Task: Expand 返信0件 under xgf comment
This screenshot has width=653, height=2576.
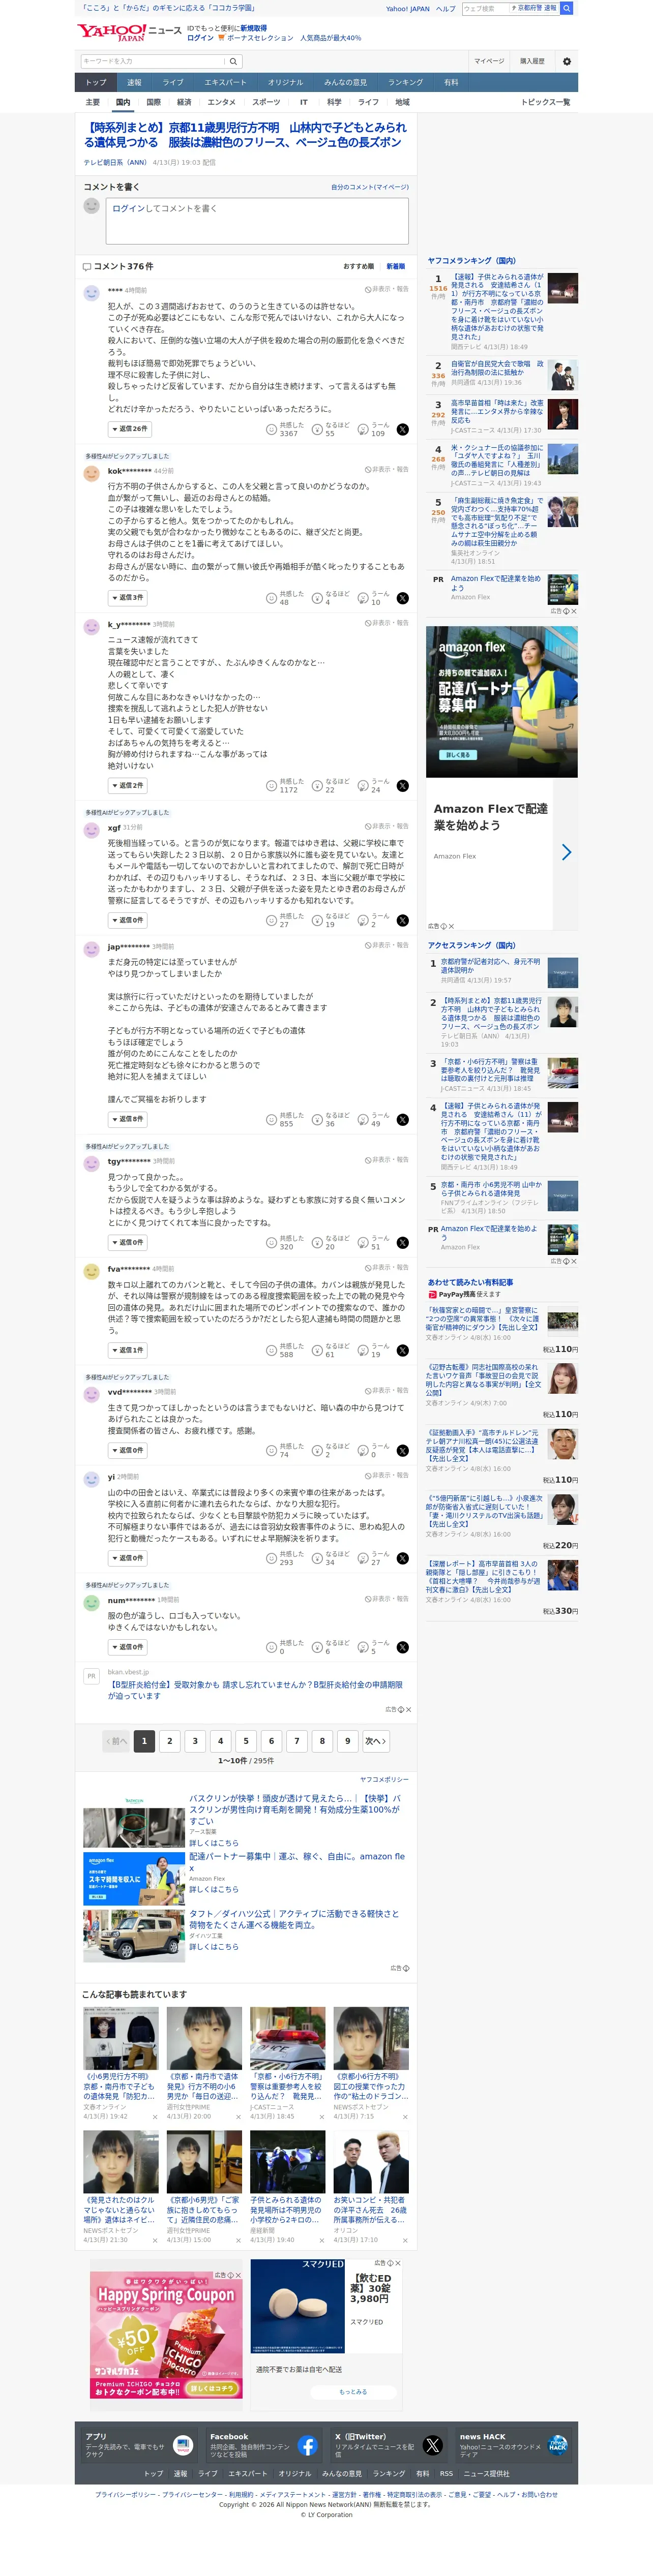Action: [x=128, y=919]
